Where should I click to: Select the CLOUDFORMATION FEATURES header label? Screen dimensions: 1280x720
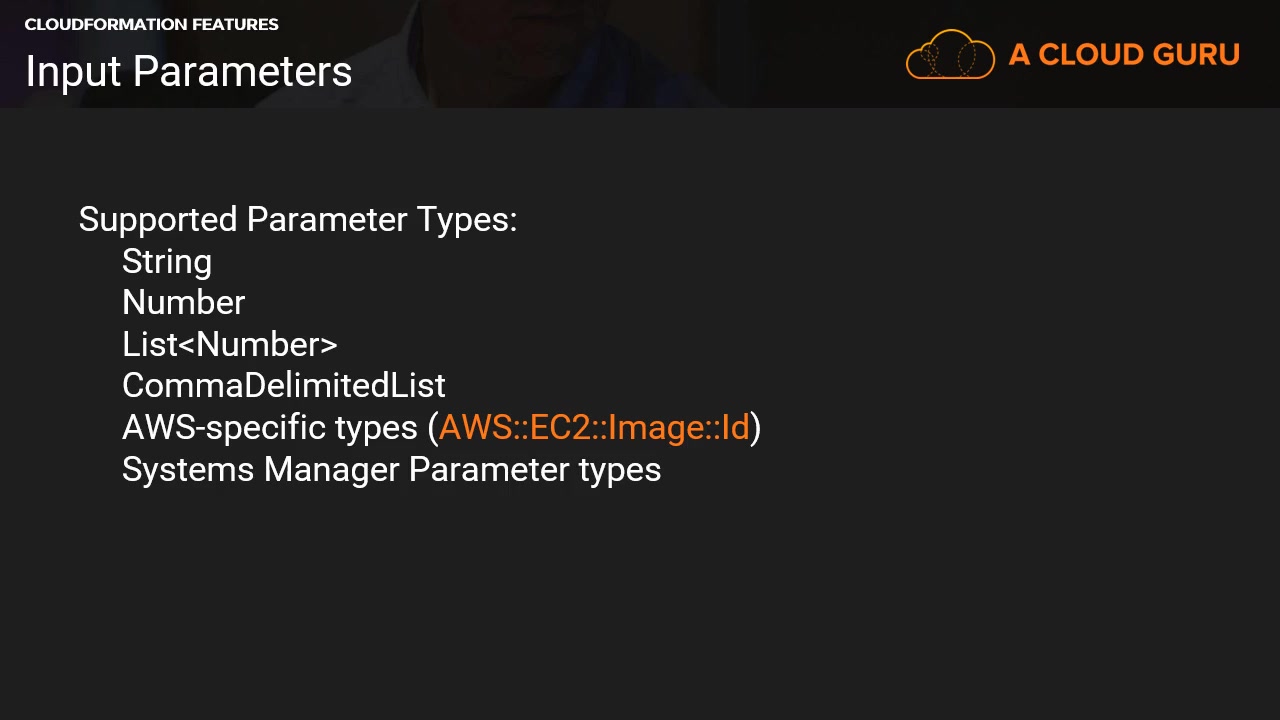point(151,24)
